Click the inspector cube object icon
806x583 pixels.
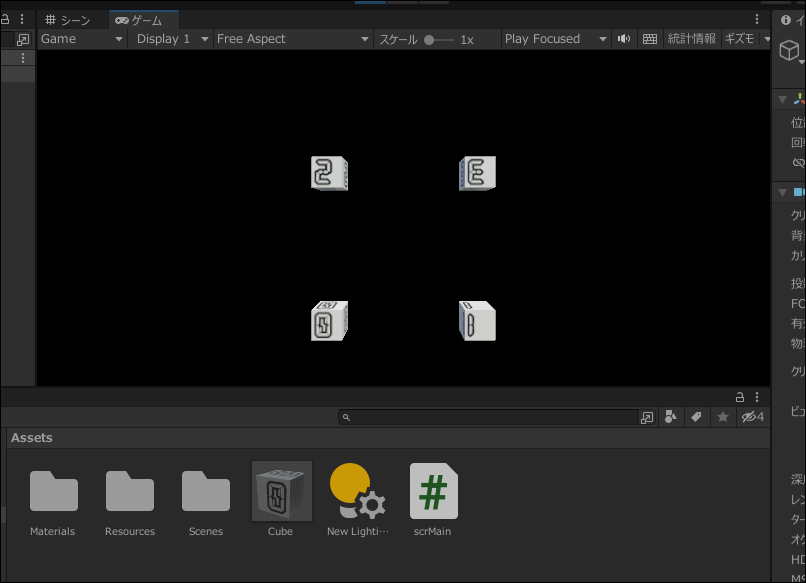790,50
